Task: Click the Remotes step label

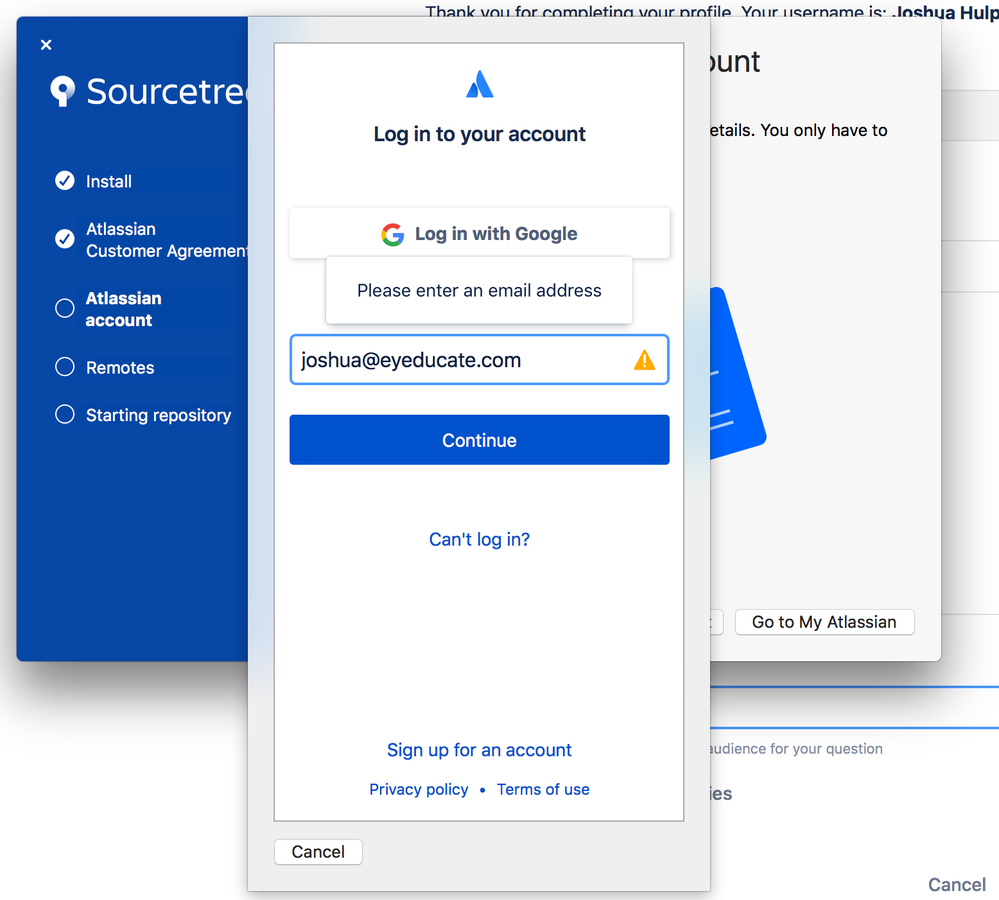Action: (x=120, y=368)
